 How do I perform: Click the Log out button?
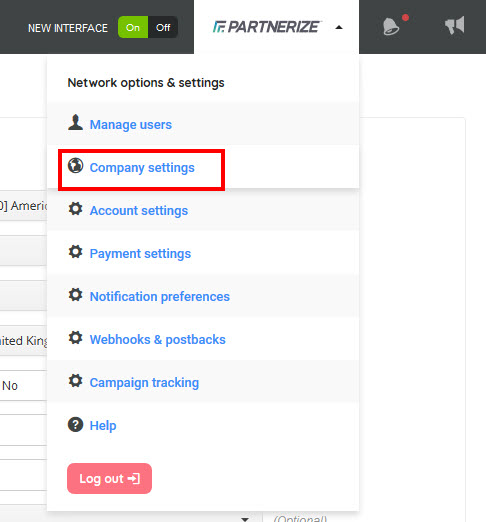pyautogui.click(x=109, y=478)
